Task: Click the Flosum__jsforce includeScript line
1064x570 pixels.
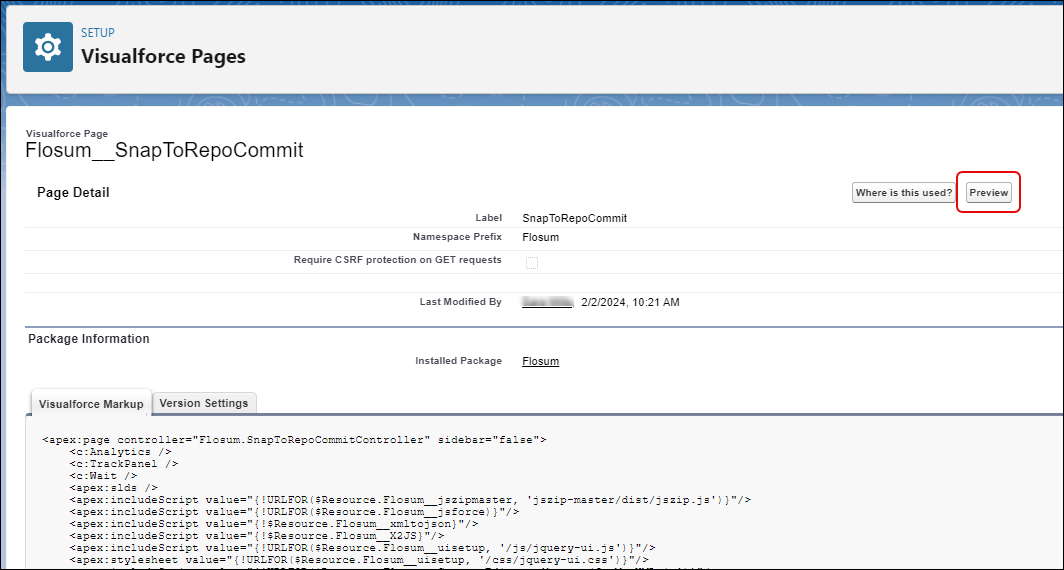Action: tap(294, 512)
